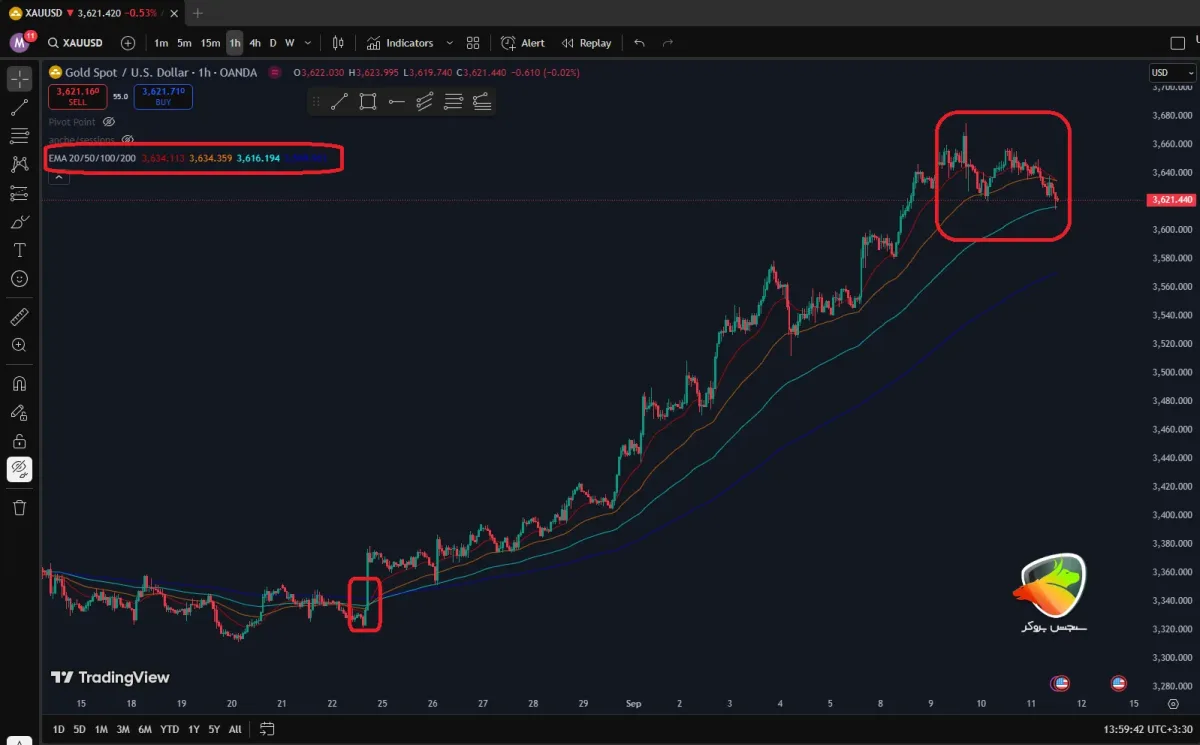Click the redo arrow
The height and width of the screenshot is (745, 1200).
tap(668, 43)
